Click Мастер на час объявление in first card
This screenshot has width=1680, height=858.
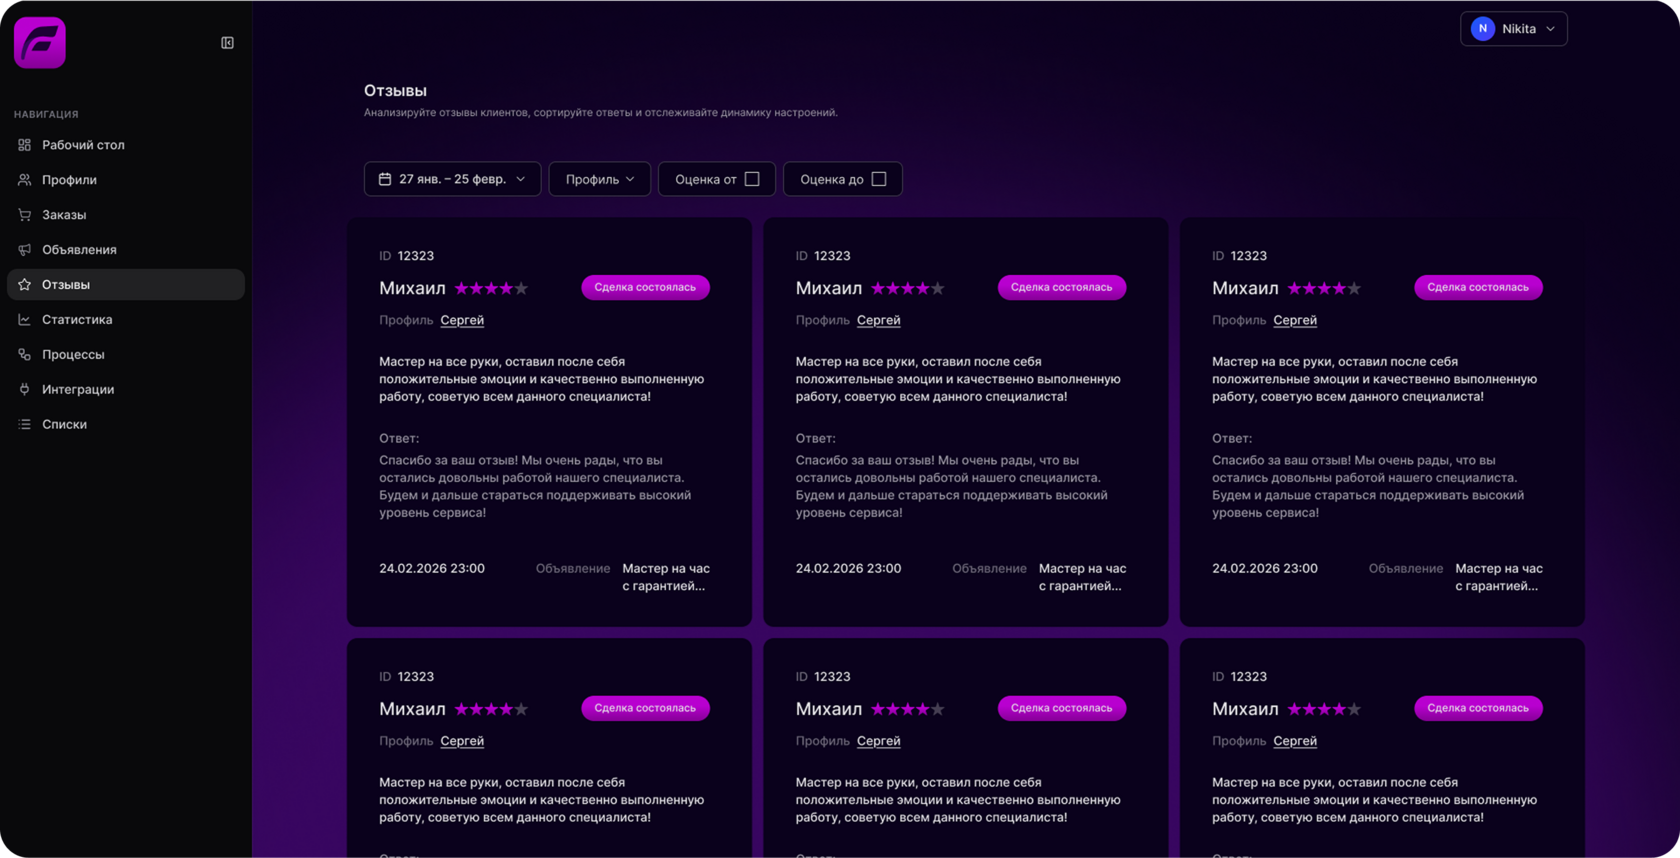665,577
